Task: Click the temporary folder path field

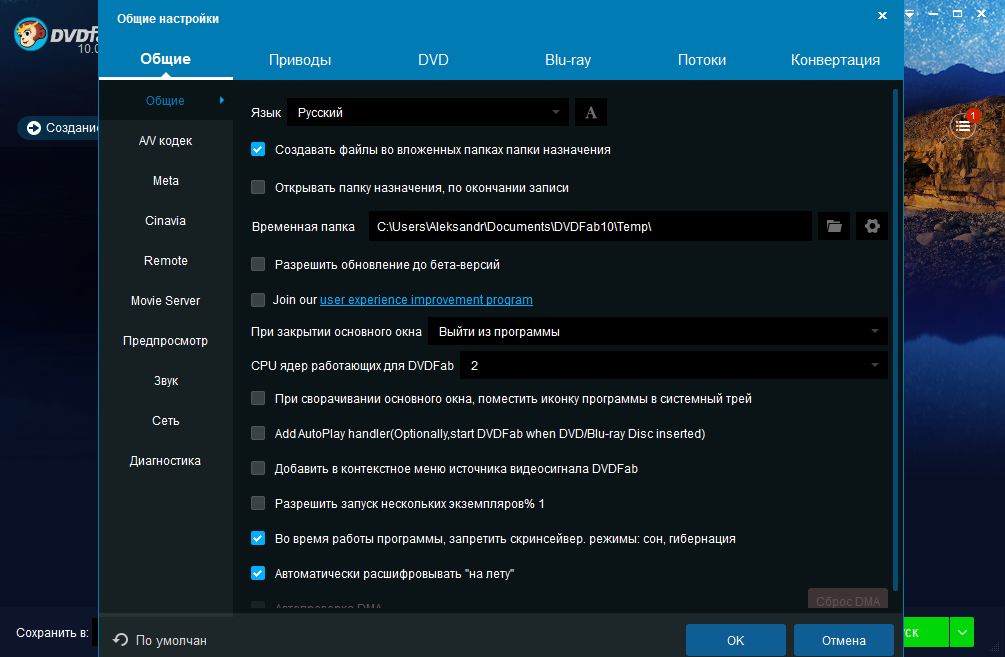Action: (x=590, y=227)
